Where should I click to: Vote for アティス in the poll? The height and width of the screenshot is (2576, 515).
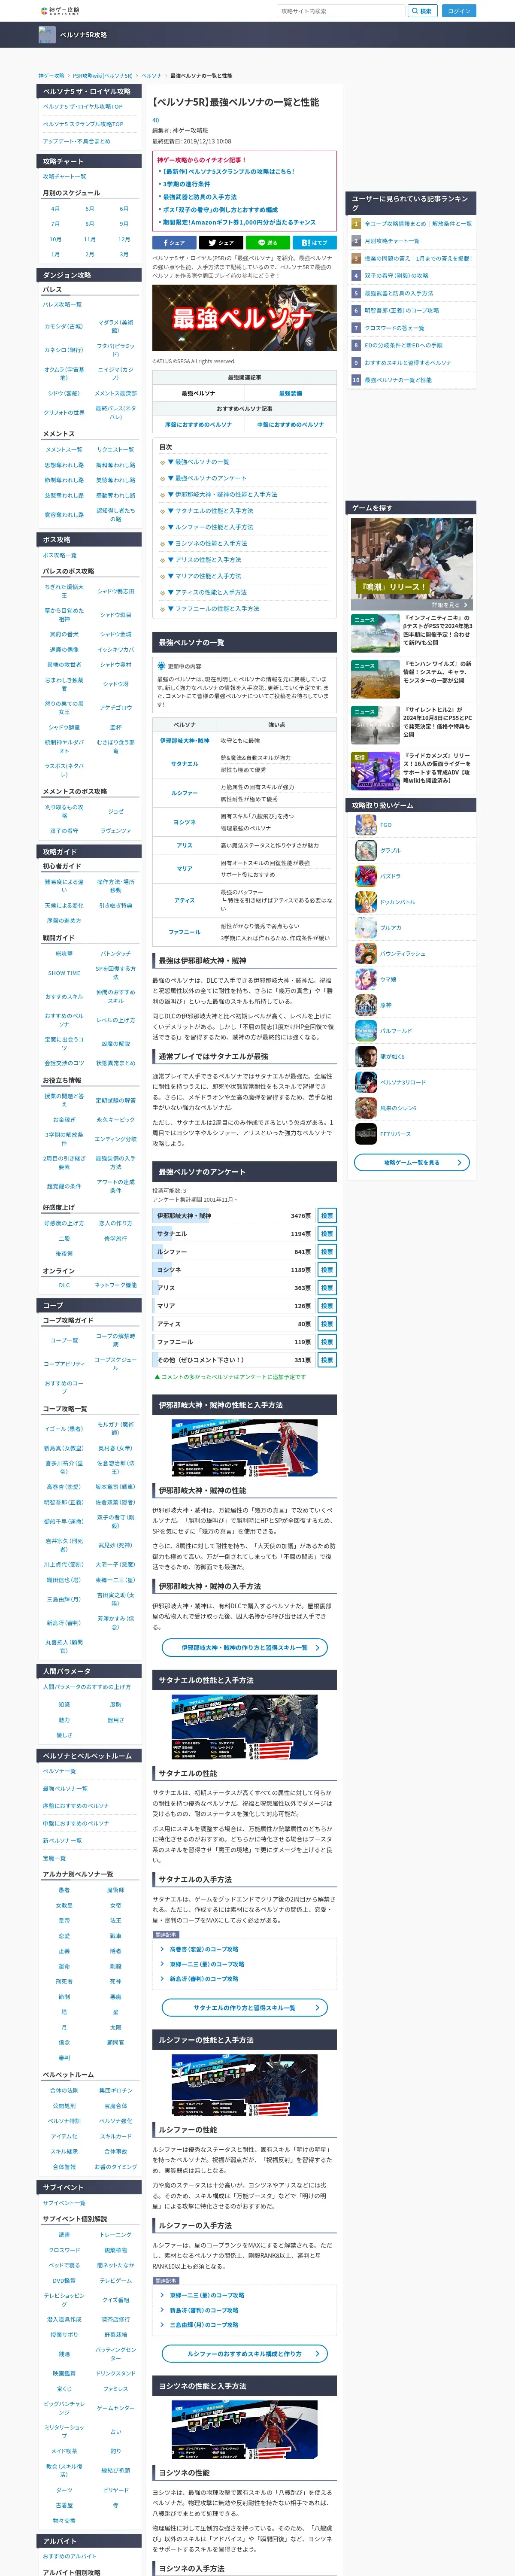327,1324
